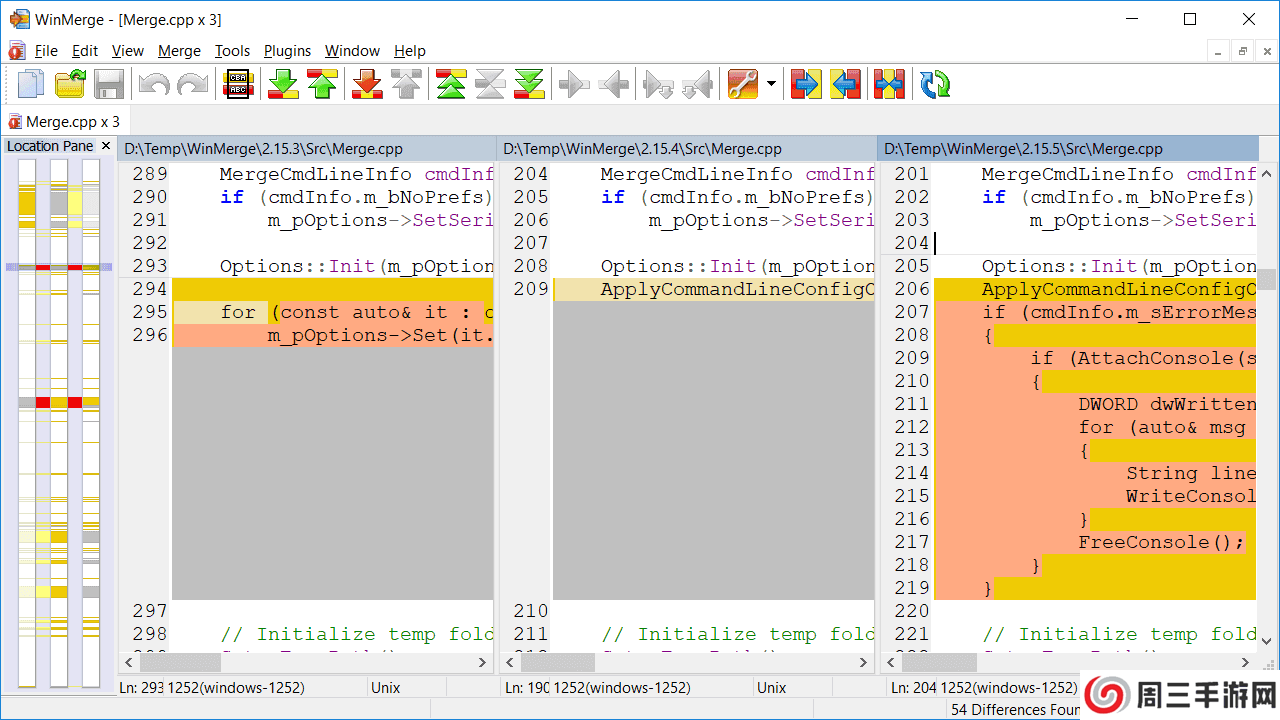Open the Merge menu

click(179, 51)
